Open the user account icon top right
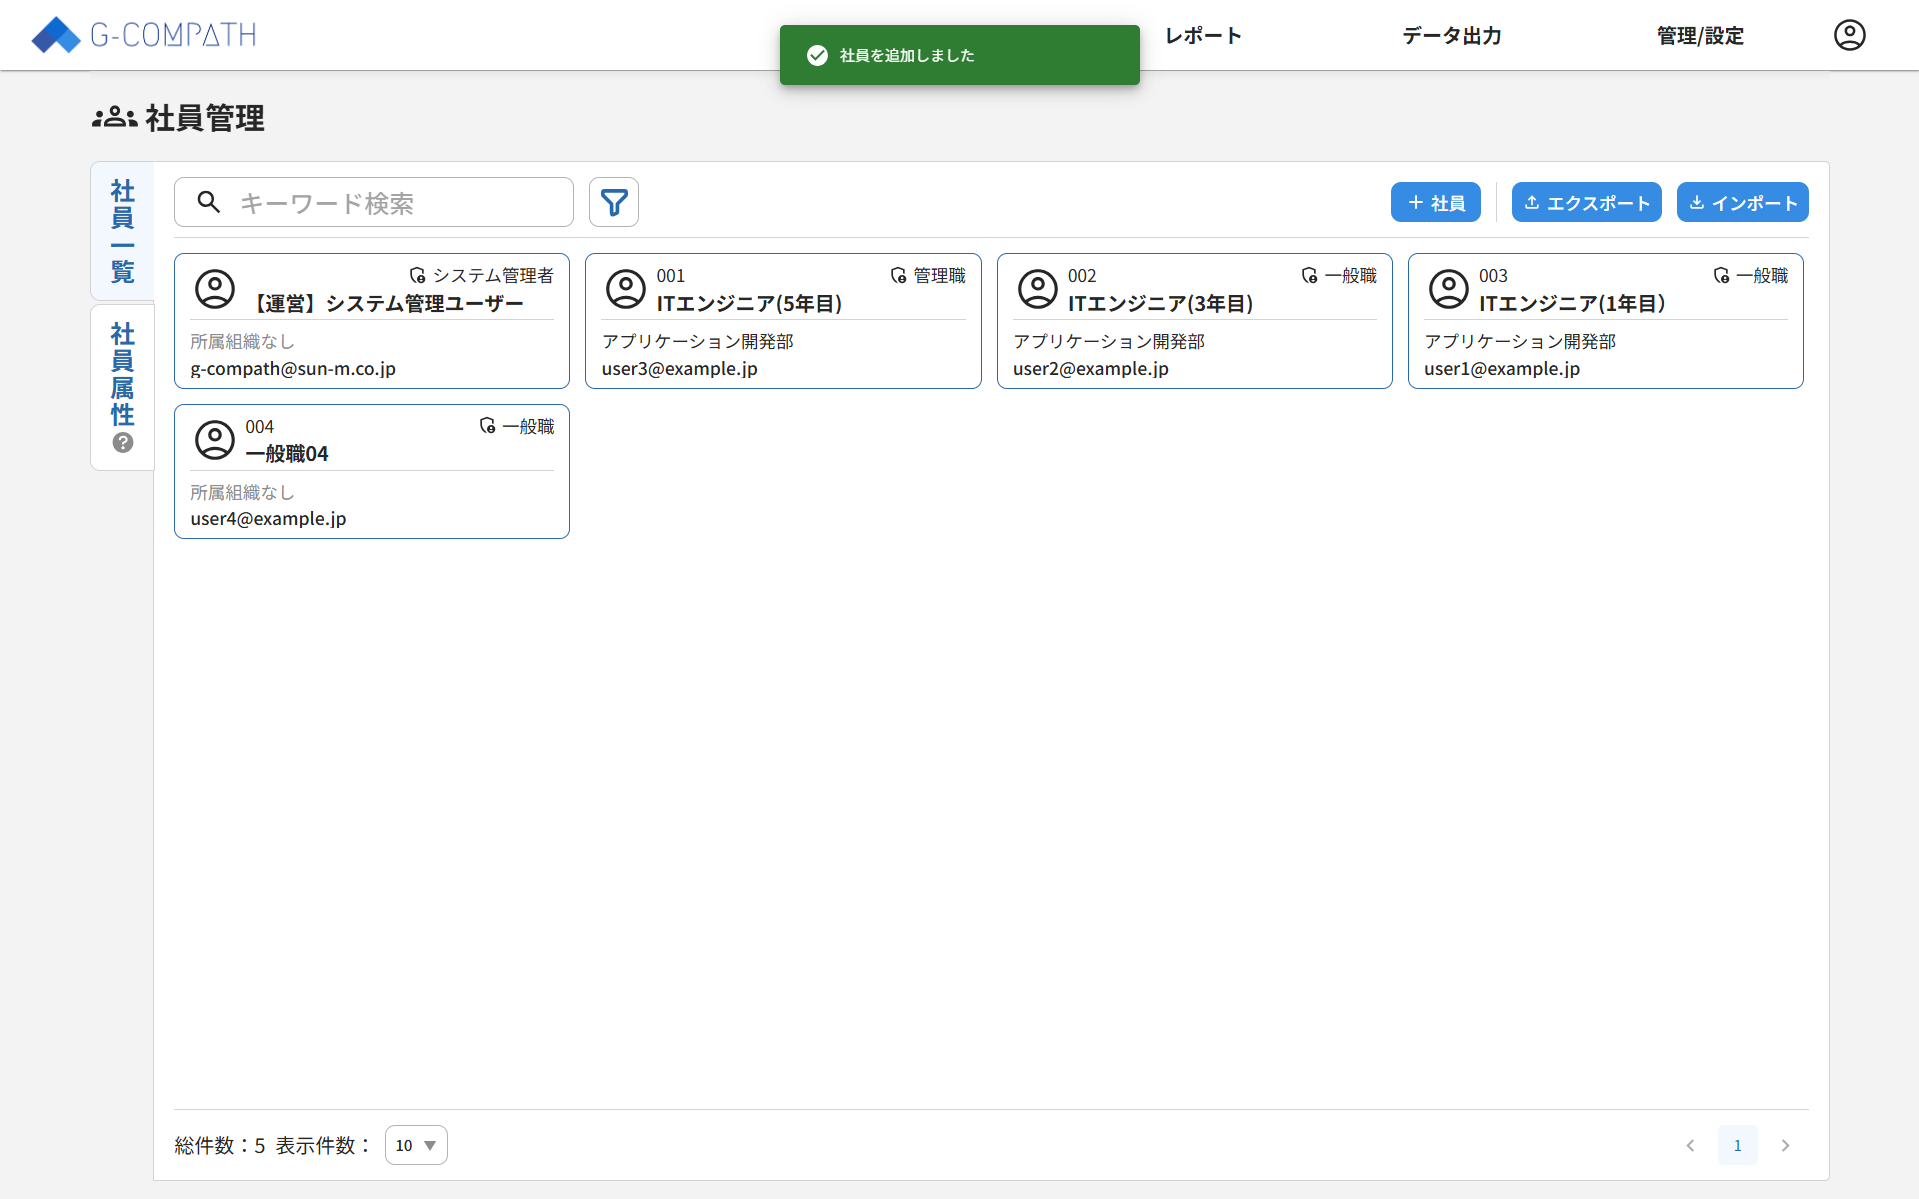The width and height of the screenshot is (1919, 1199). [1849, 35]
